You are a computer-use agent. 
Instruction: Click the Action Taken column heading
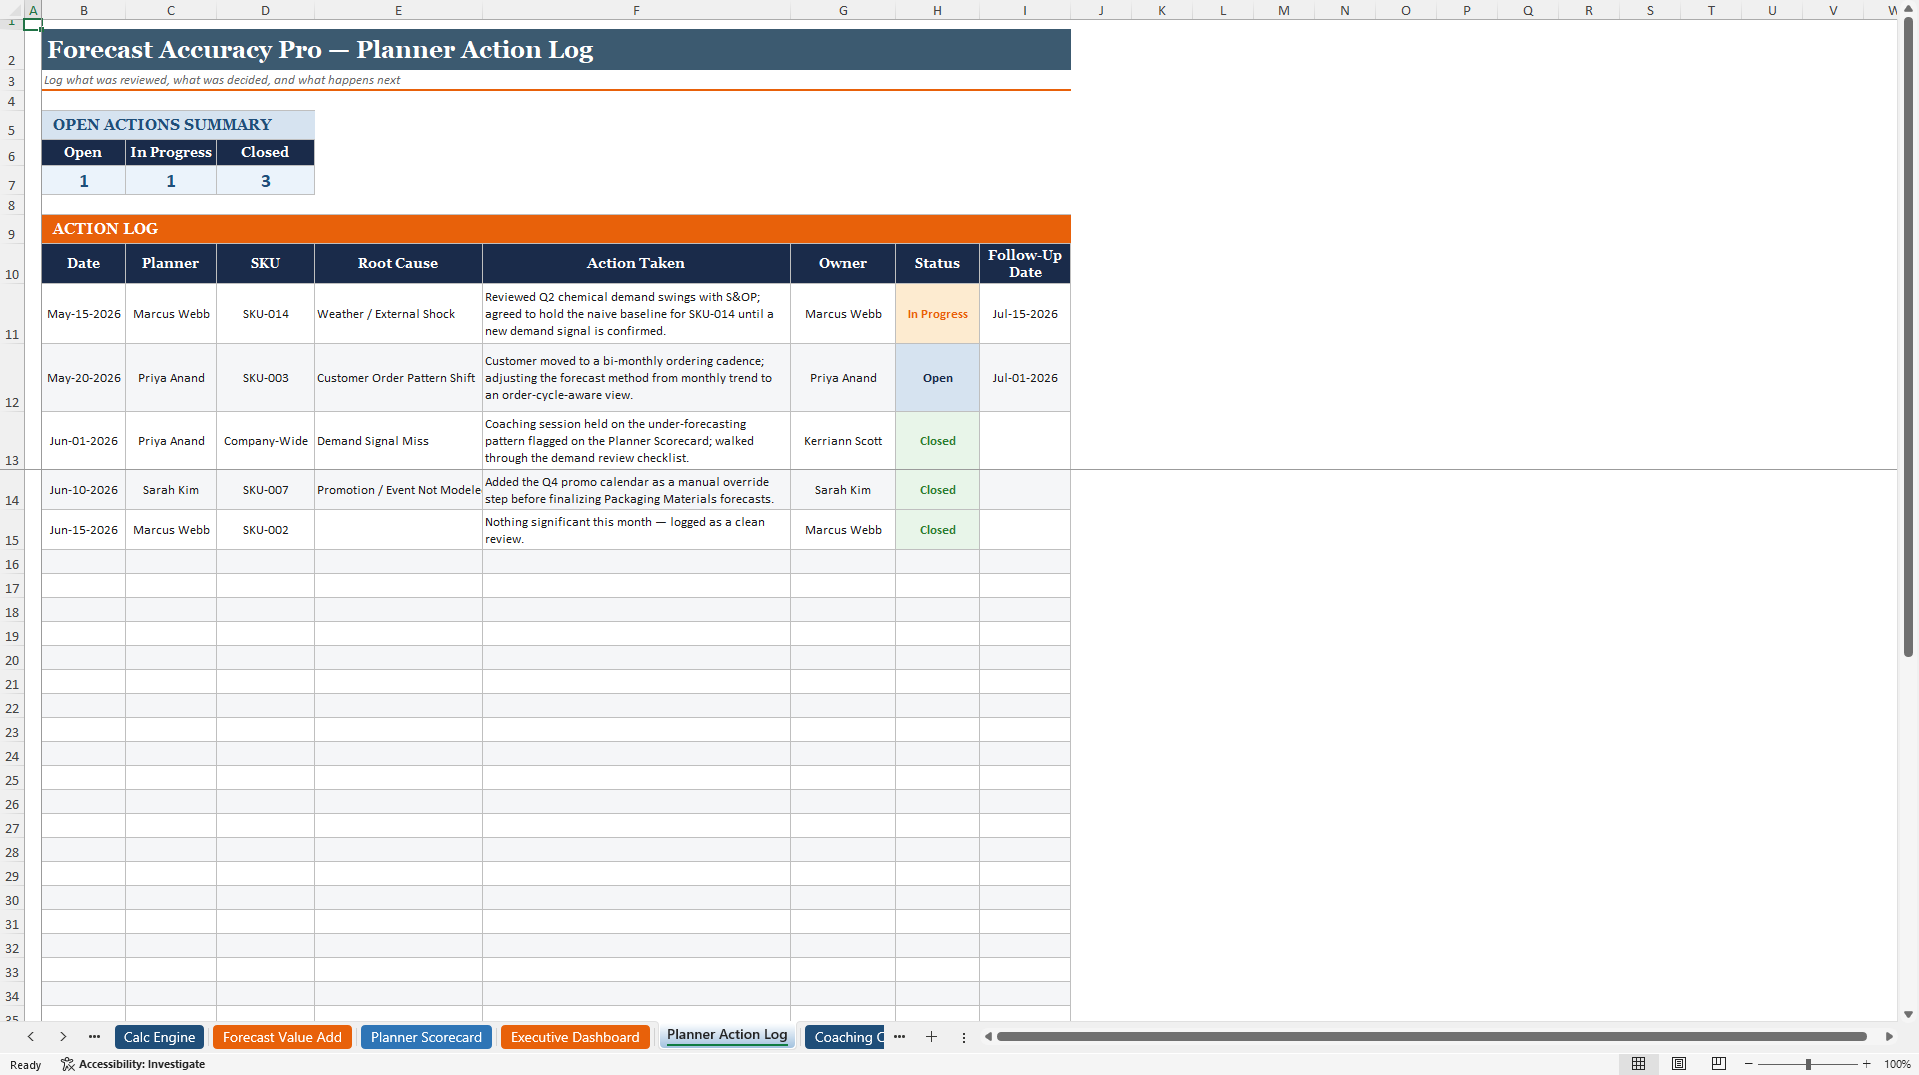tap(636, 263)
